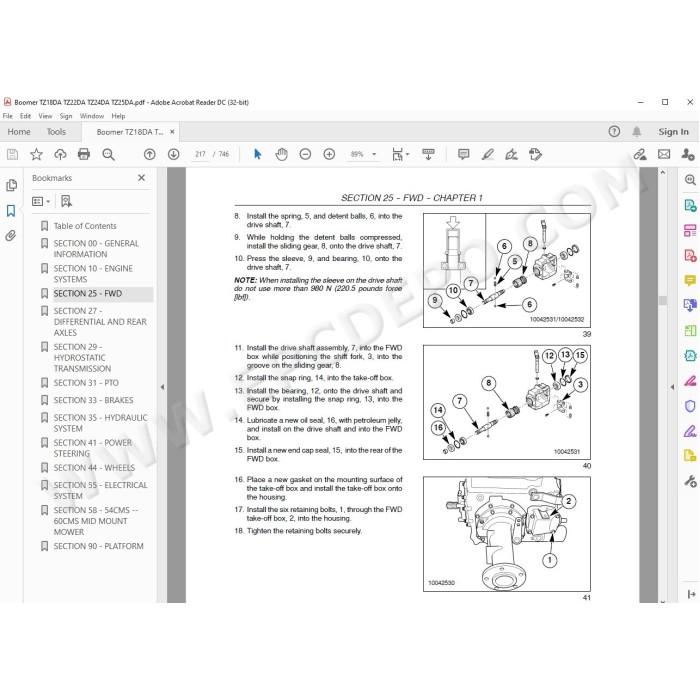Open SECTION 90 - PLATFORM bookmark

[98, 546]
